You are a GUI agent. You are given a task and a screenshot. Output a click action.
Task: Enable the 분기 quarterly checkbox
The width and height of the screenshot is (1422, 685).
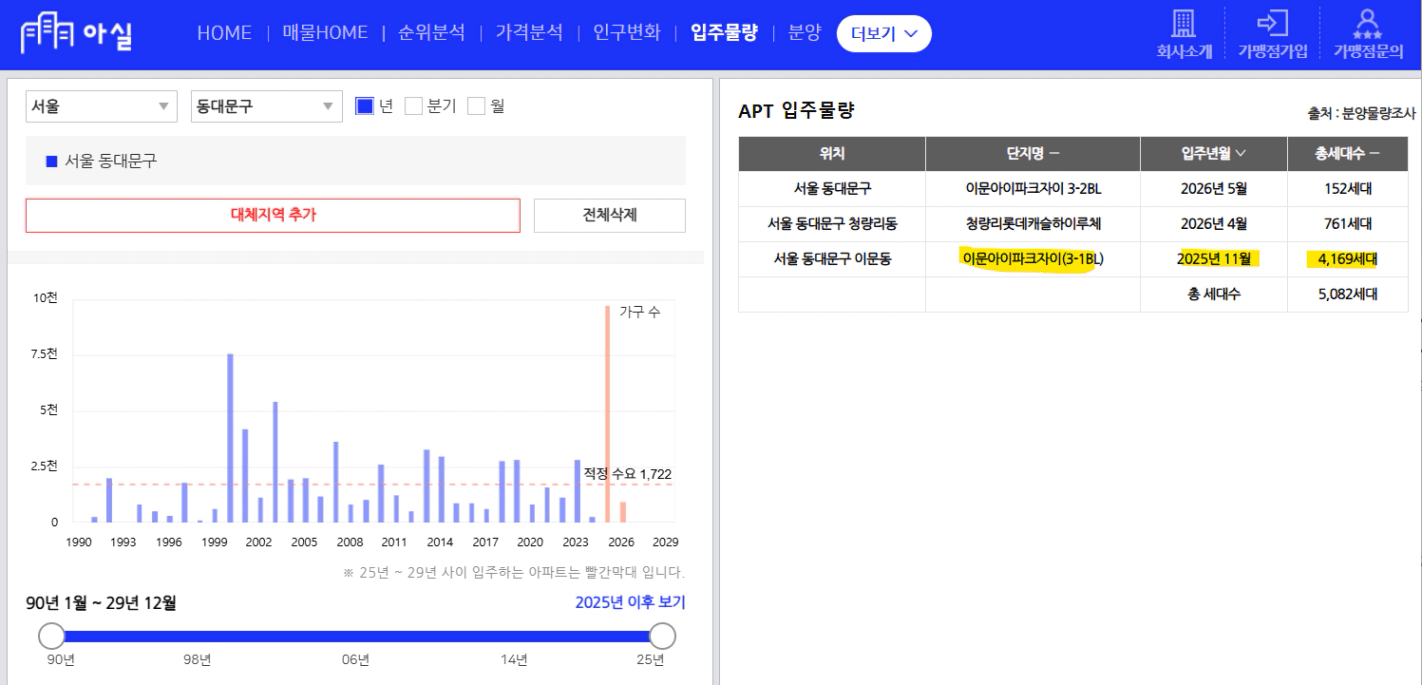coord(413,106)
